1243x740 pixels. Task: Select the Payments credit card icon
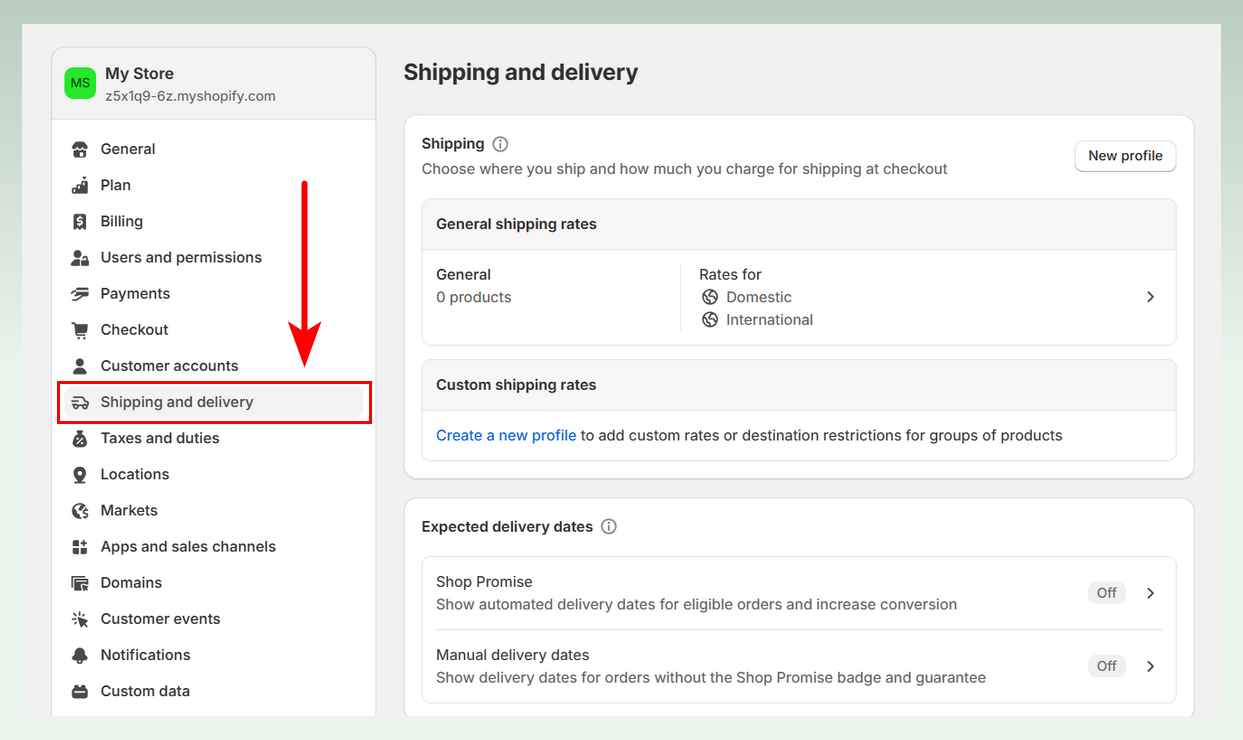(x=80, y=293)
